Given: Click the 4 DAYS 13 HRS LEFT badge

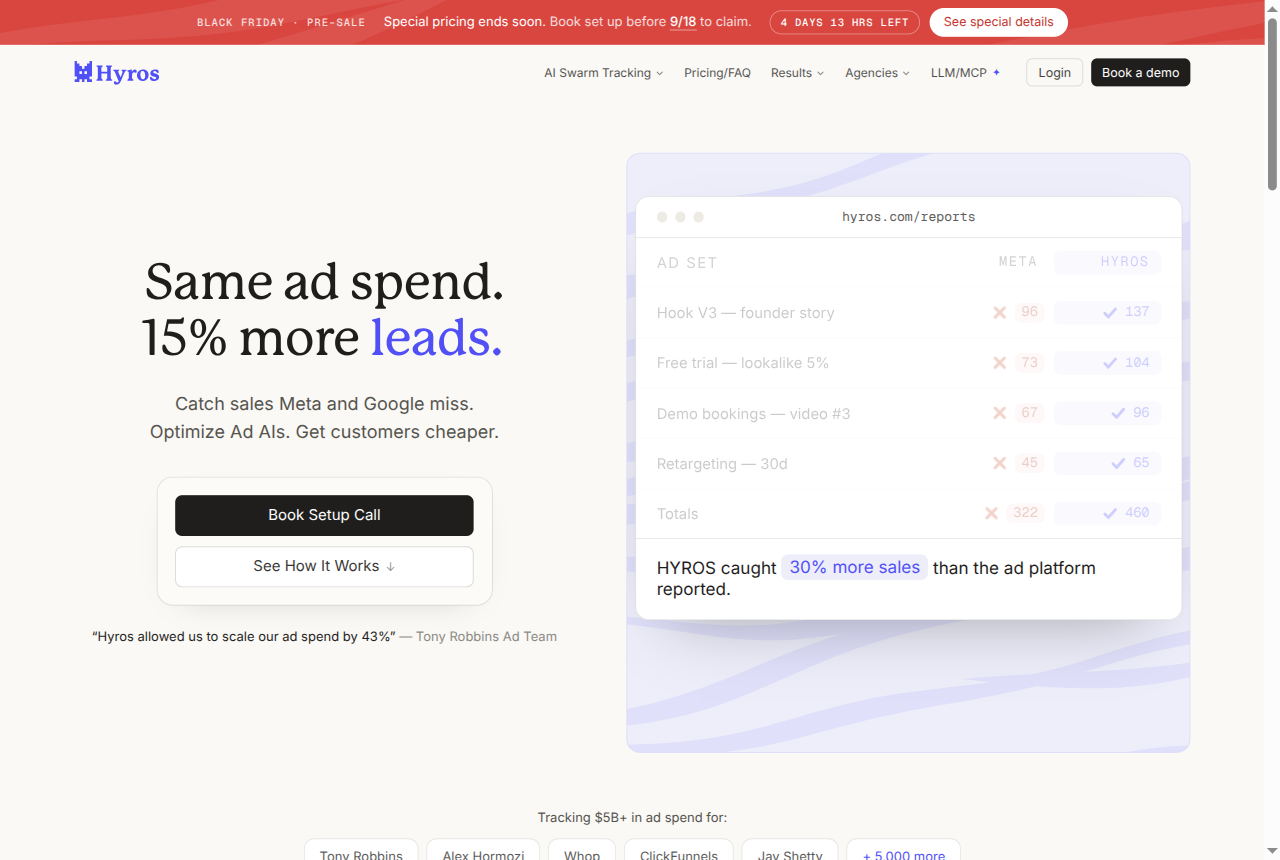Looking at the screenshot, I should click(x=844, y=22).
